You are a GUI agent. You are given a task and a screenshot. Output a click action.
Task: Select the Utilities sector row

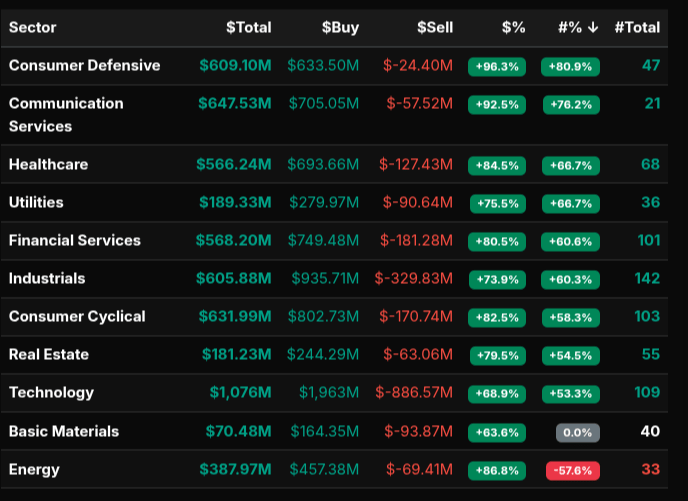(36, 202)
